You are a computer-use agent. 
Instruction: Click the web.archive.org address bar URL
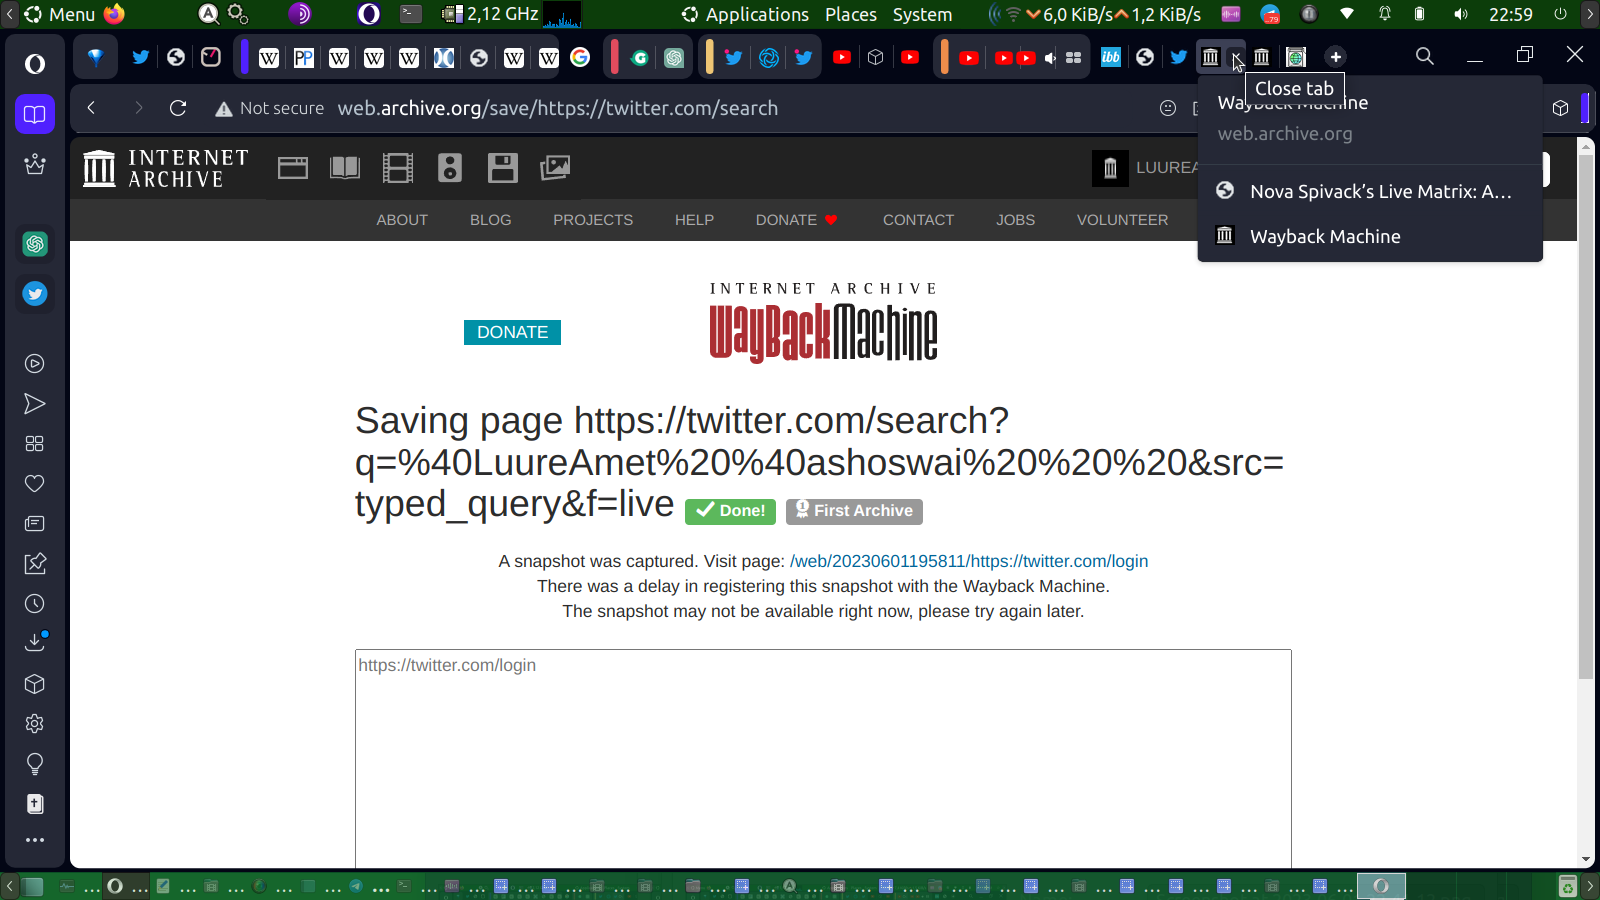tap(557, 108)
